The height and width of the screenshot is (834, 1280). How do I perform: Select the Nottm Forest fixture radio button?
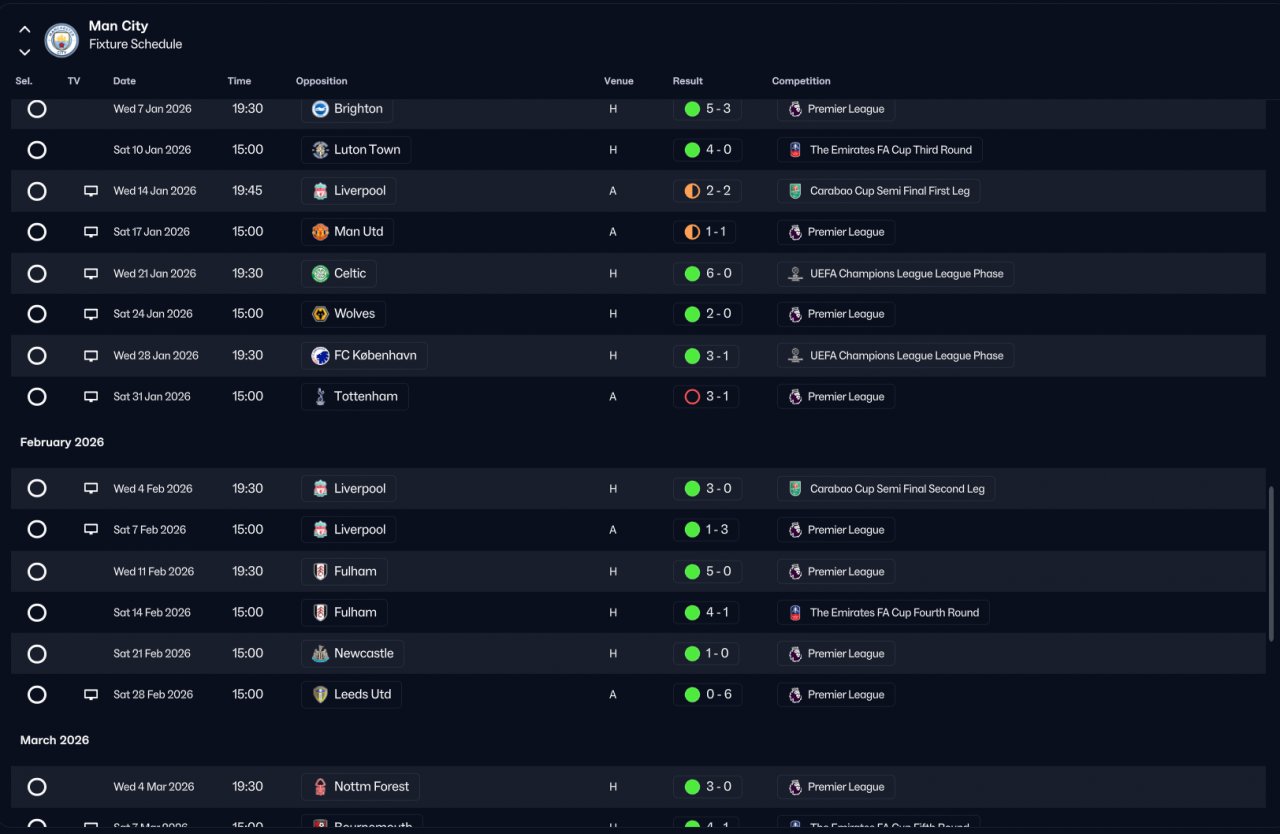tap(37, 787)
